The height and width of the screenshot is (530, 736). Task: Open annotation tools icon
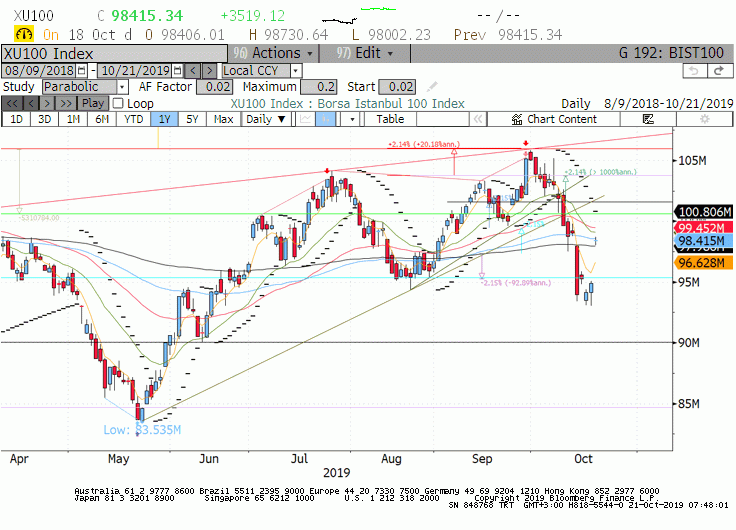pyautogui.click(x=648, y=119)
